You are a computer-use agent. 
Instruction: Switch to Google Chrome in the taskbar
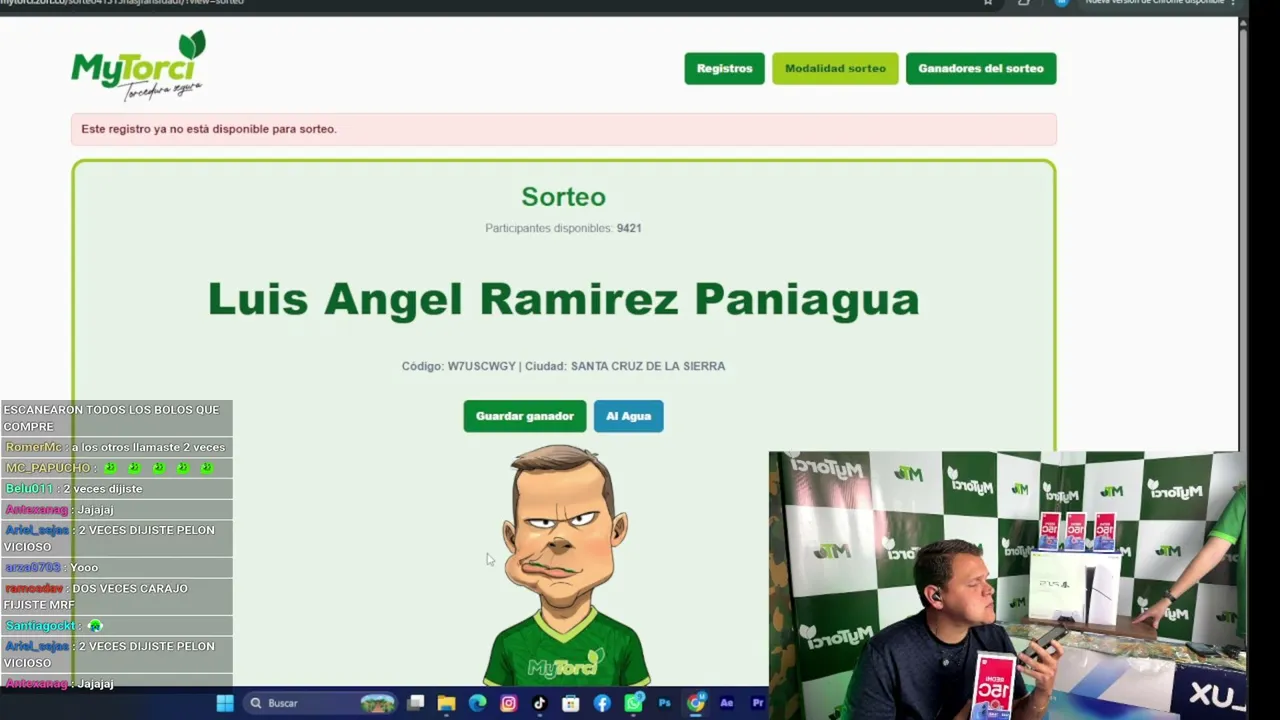tap(695, 703)
